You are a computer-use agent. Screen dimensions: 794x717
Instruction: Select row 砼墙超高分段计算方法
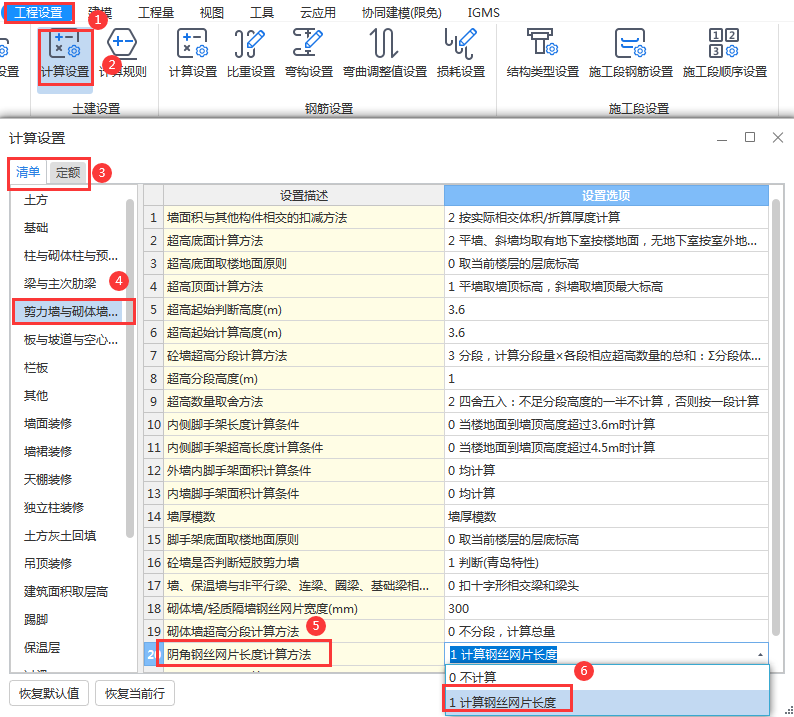click(x=304, y=355)
